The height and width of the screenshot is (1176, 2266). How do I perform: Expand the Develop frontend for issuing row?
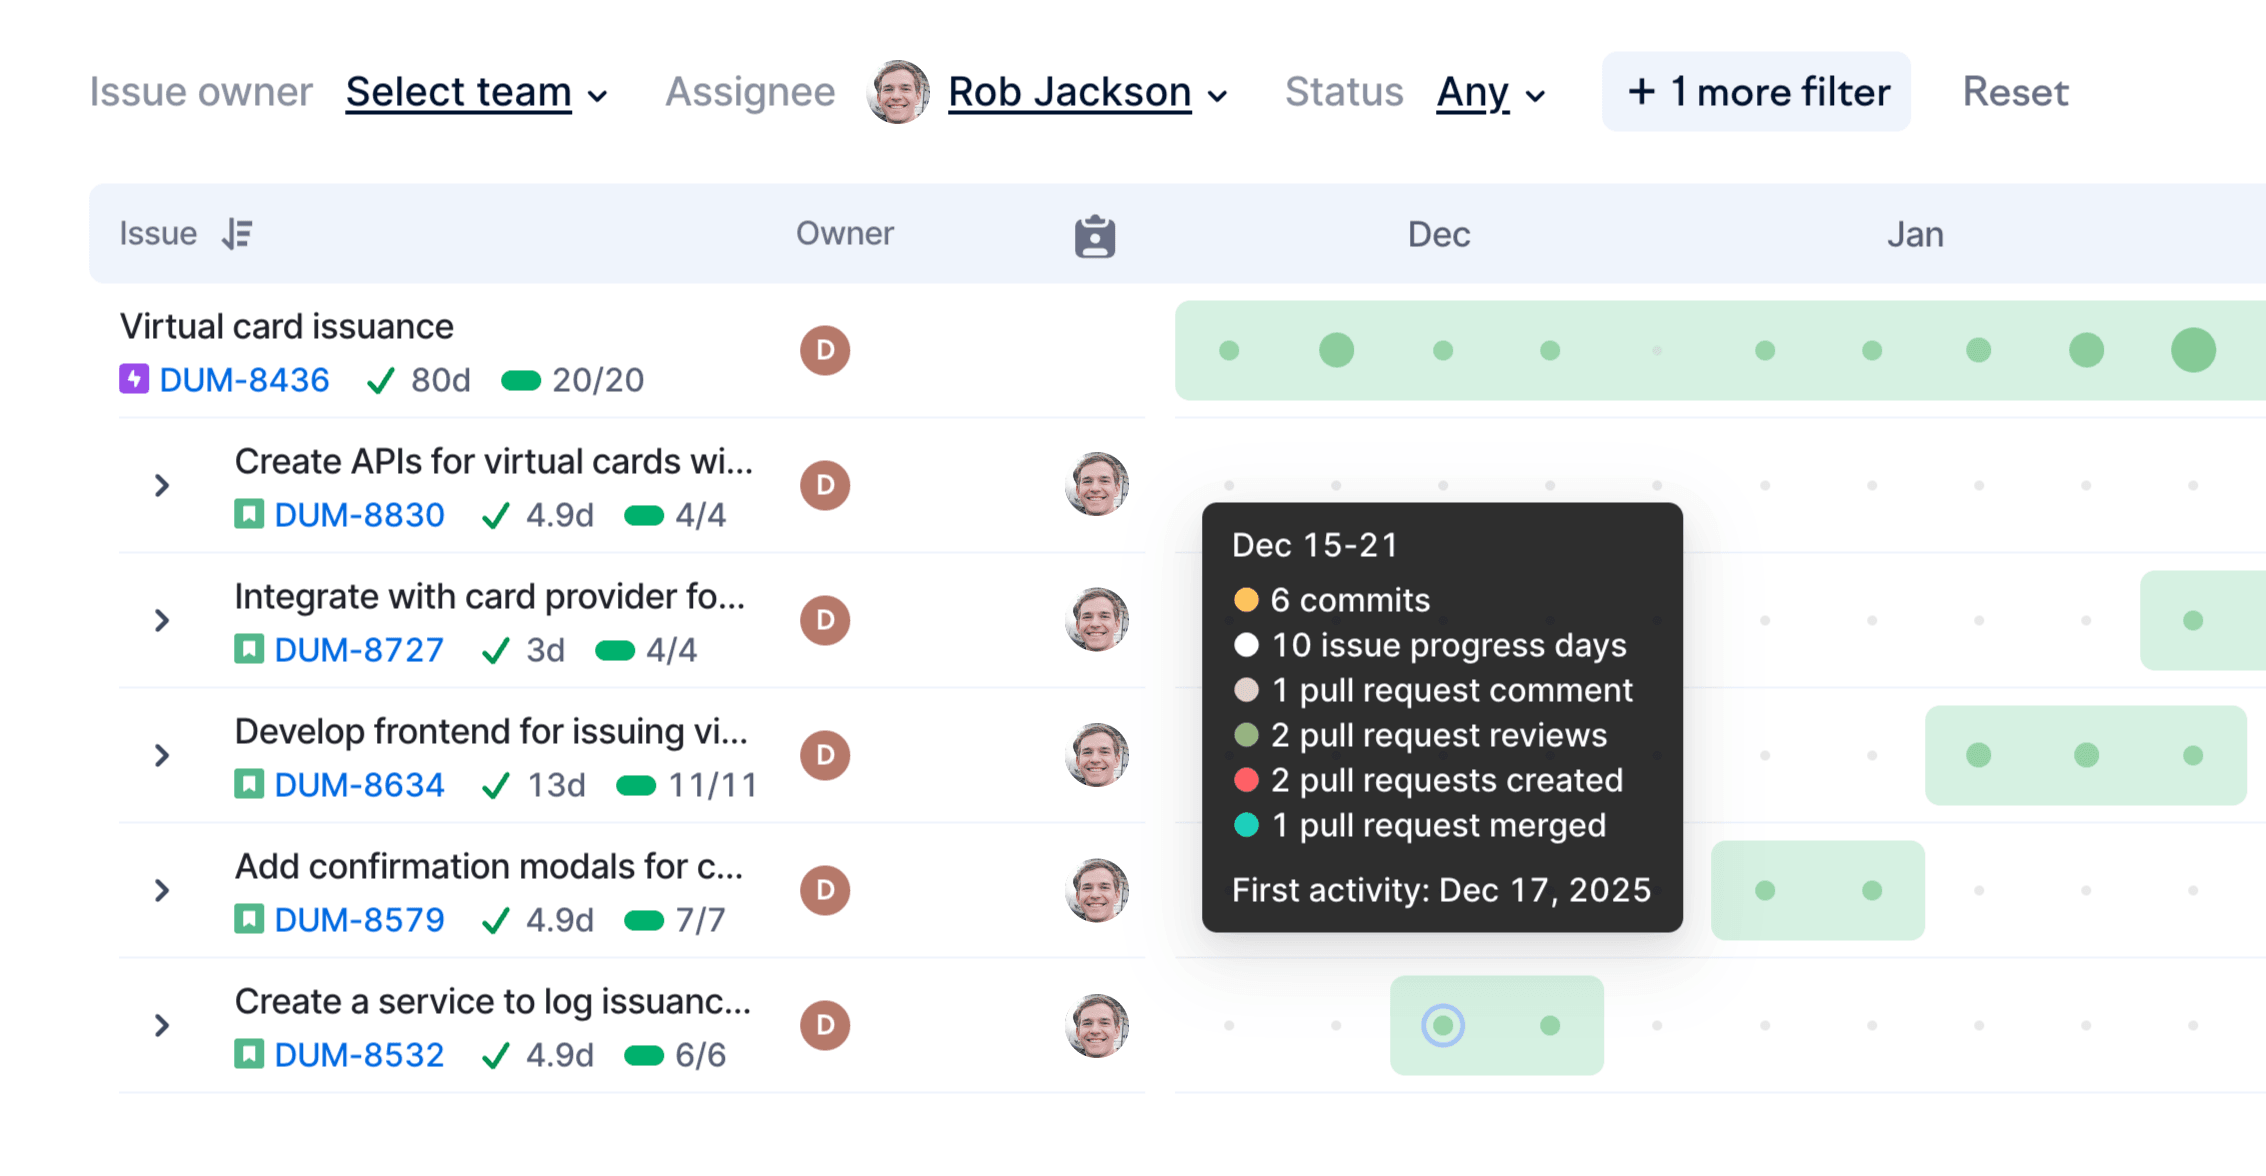[x=162, y=756]
